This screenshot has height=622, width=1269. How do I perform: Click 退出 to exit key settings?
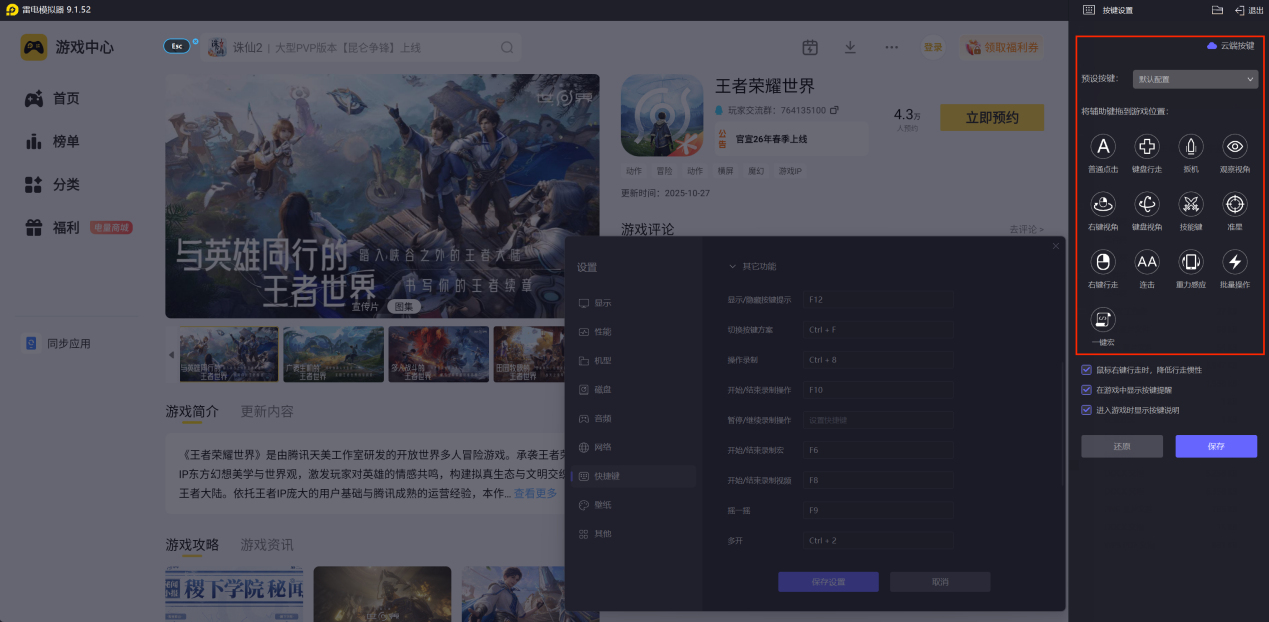pyautogui.click(x=1249, y=10)
